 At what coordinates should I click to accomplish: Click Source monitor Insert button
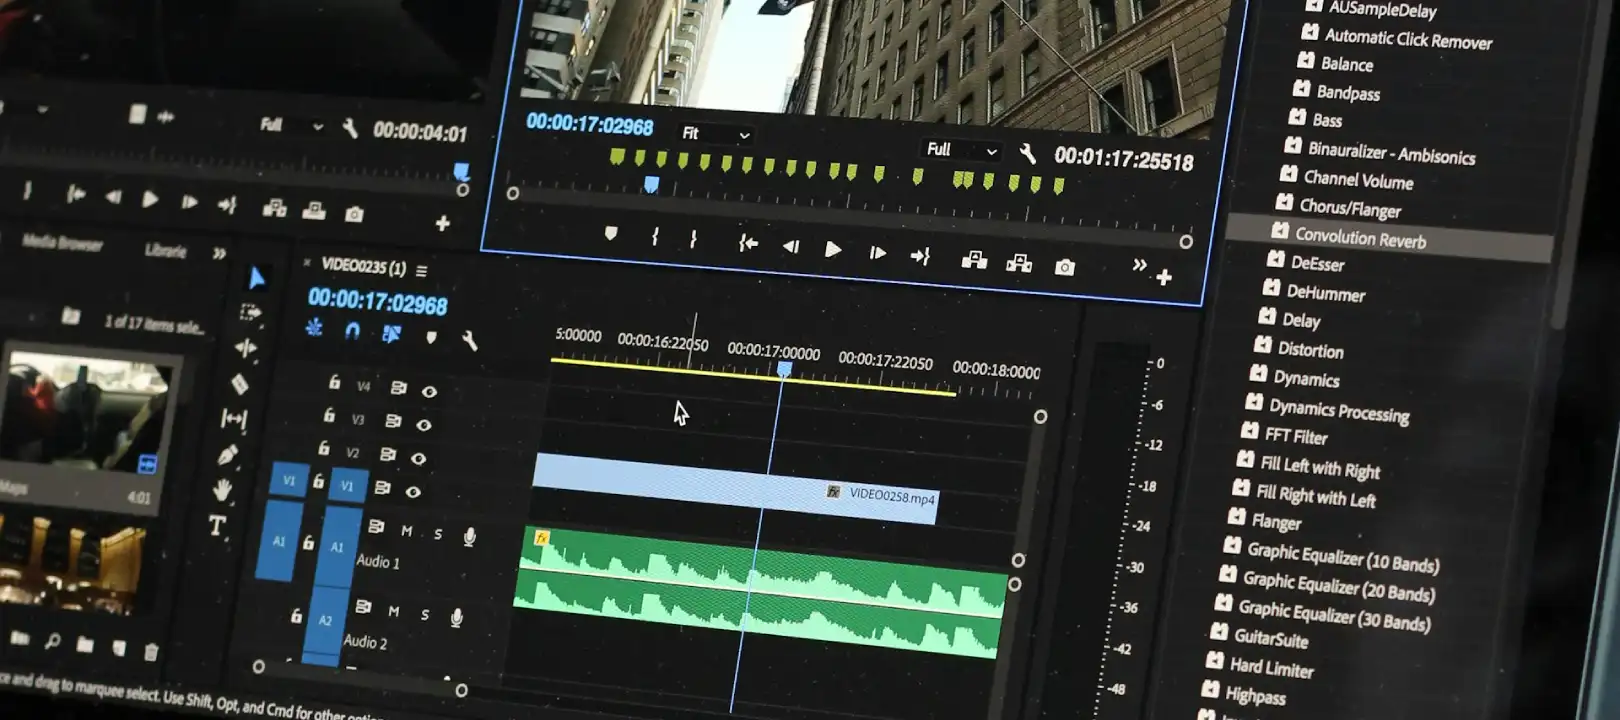click(274, 208)
